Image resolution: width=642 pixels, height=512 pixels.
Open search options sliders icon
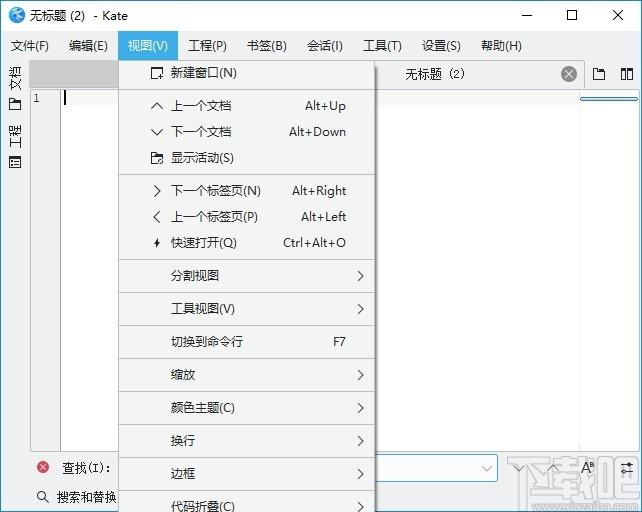click(627, 468)
